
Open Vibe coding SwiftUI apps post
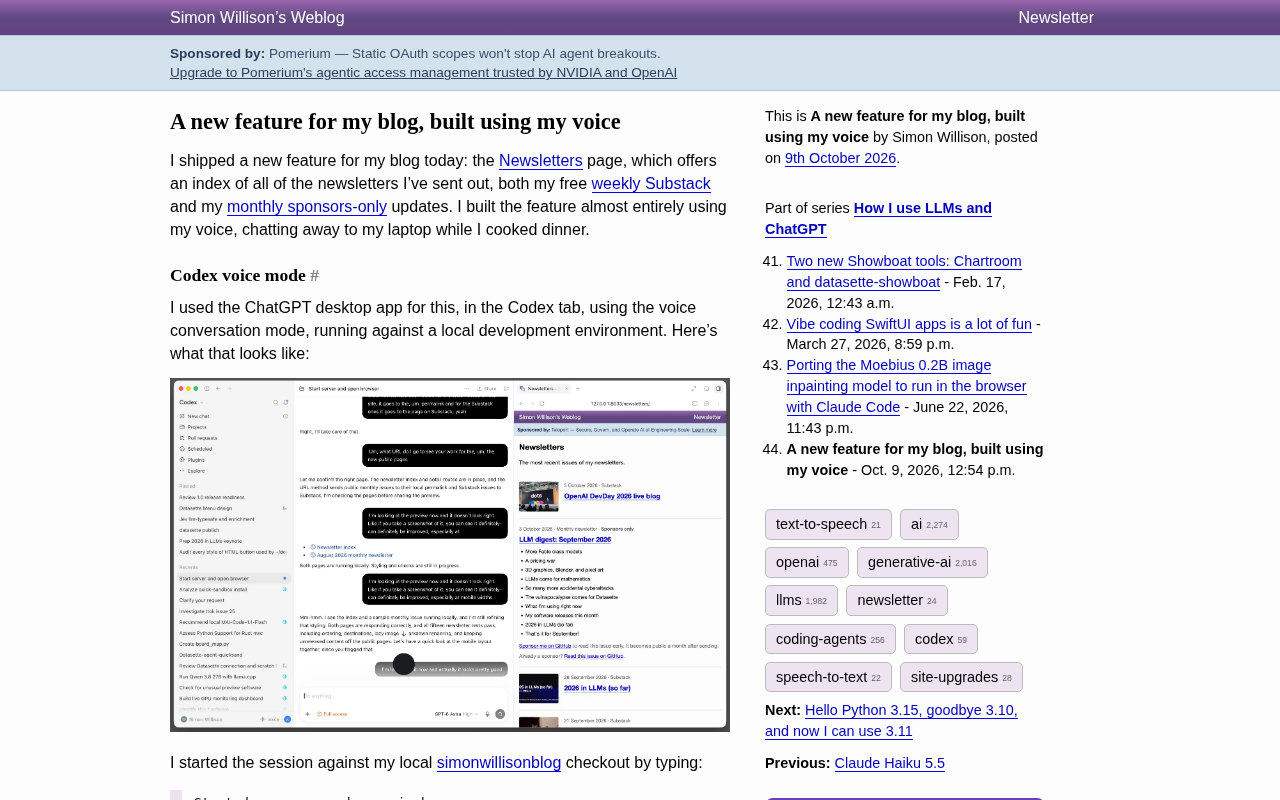point(909,324)
